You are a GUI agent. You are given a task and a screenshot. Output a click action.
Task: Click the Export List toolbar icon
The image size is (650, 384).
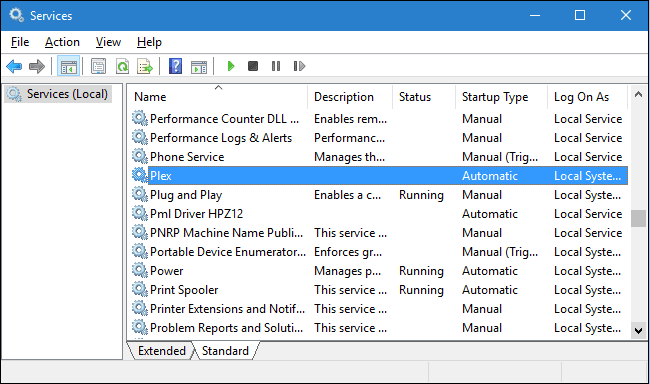[145, 66]
